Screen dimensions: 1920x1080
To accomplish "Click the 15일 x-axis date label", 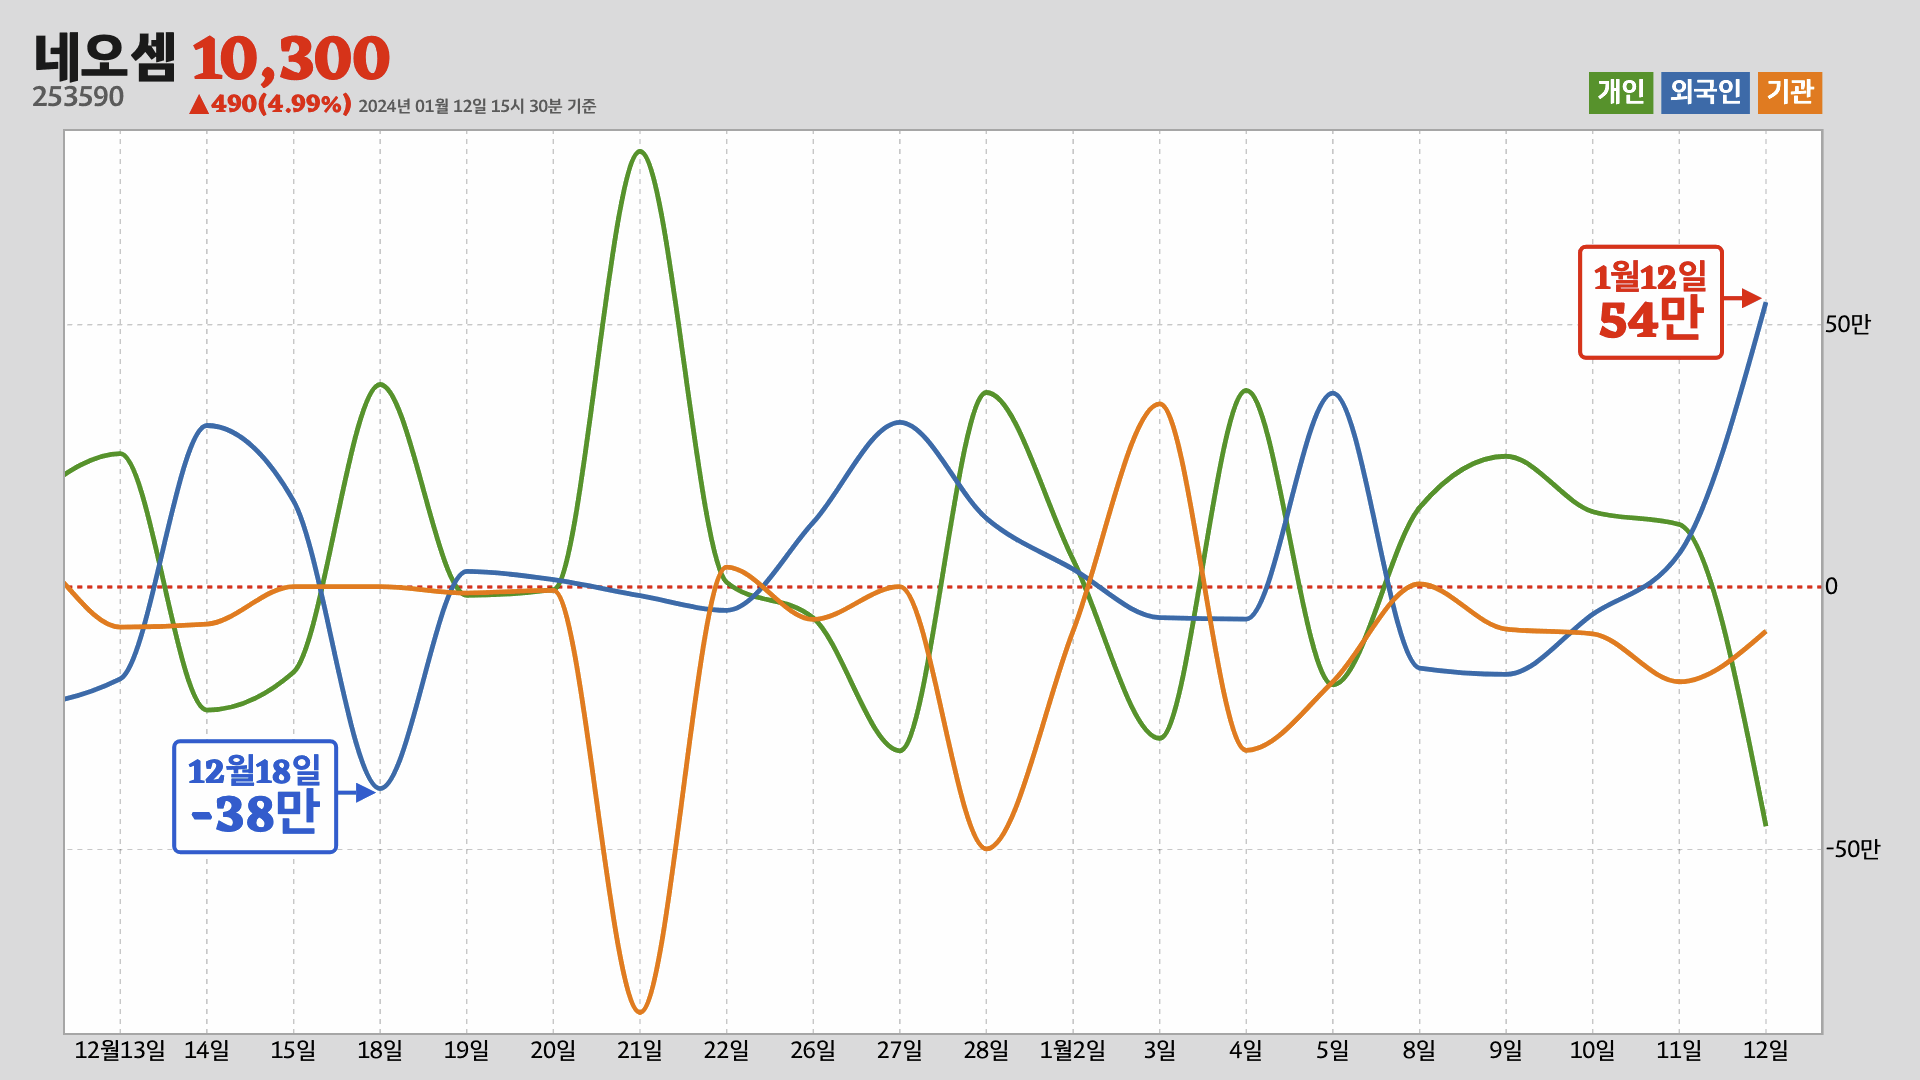I will pos(293,1050).
